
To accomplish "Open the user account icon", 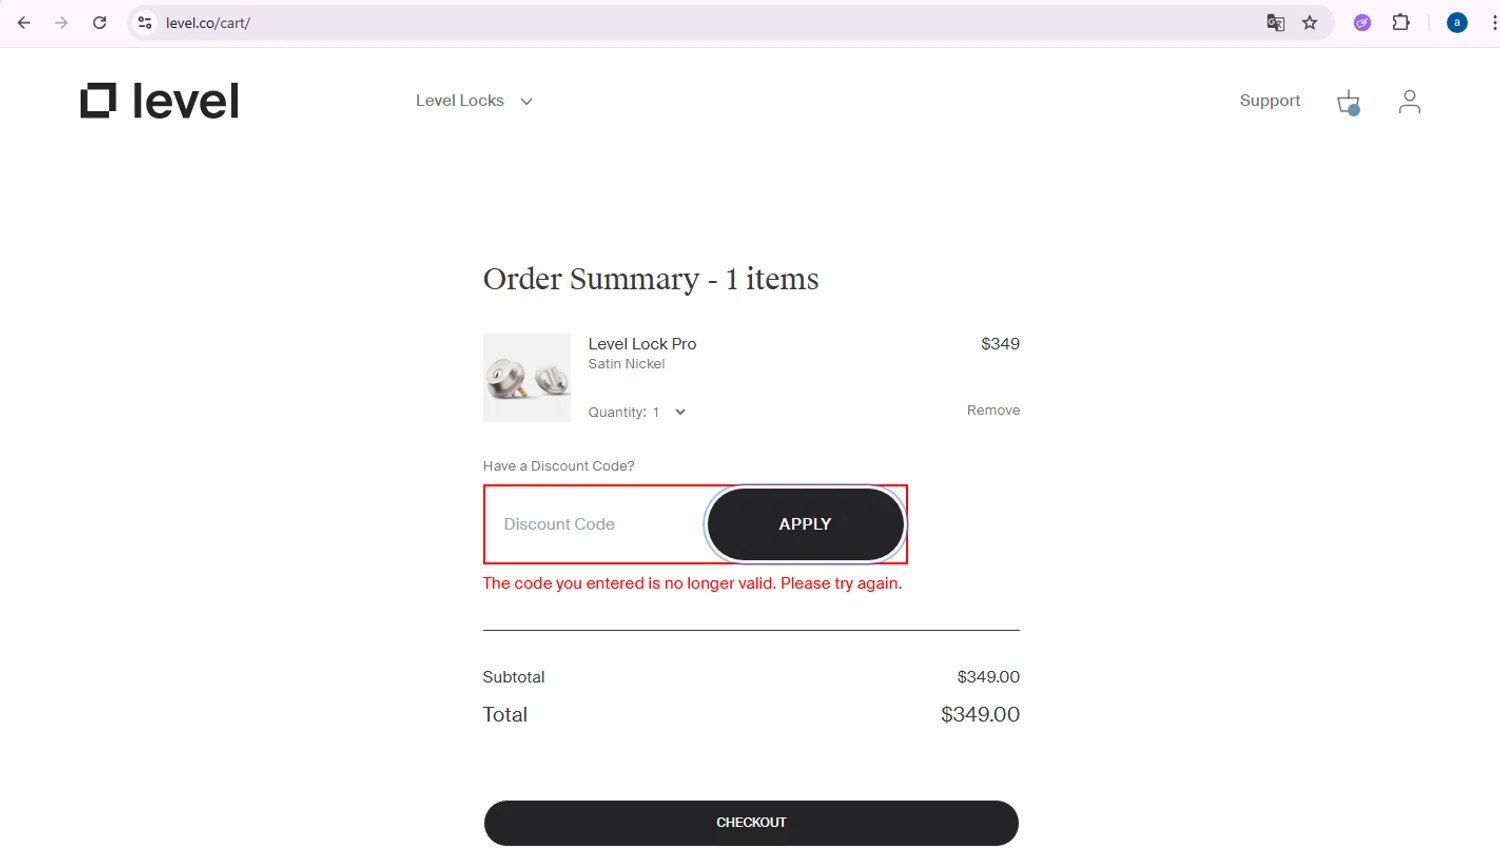I will coord(1409,102).
